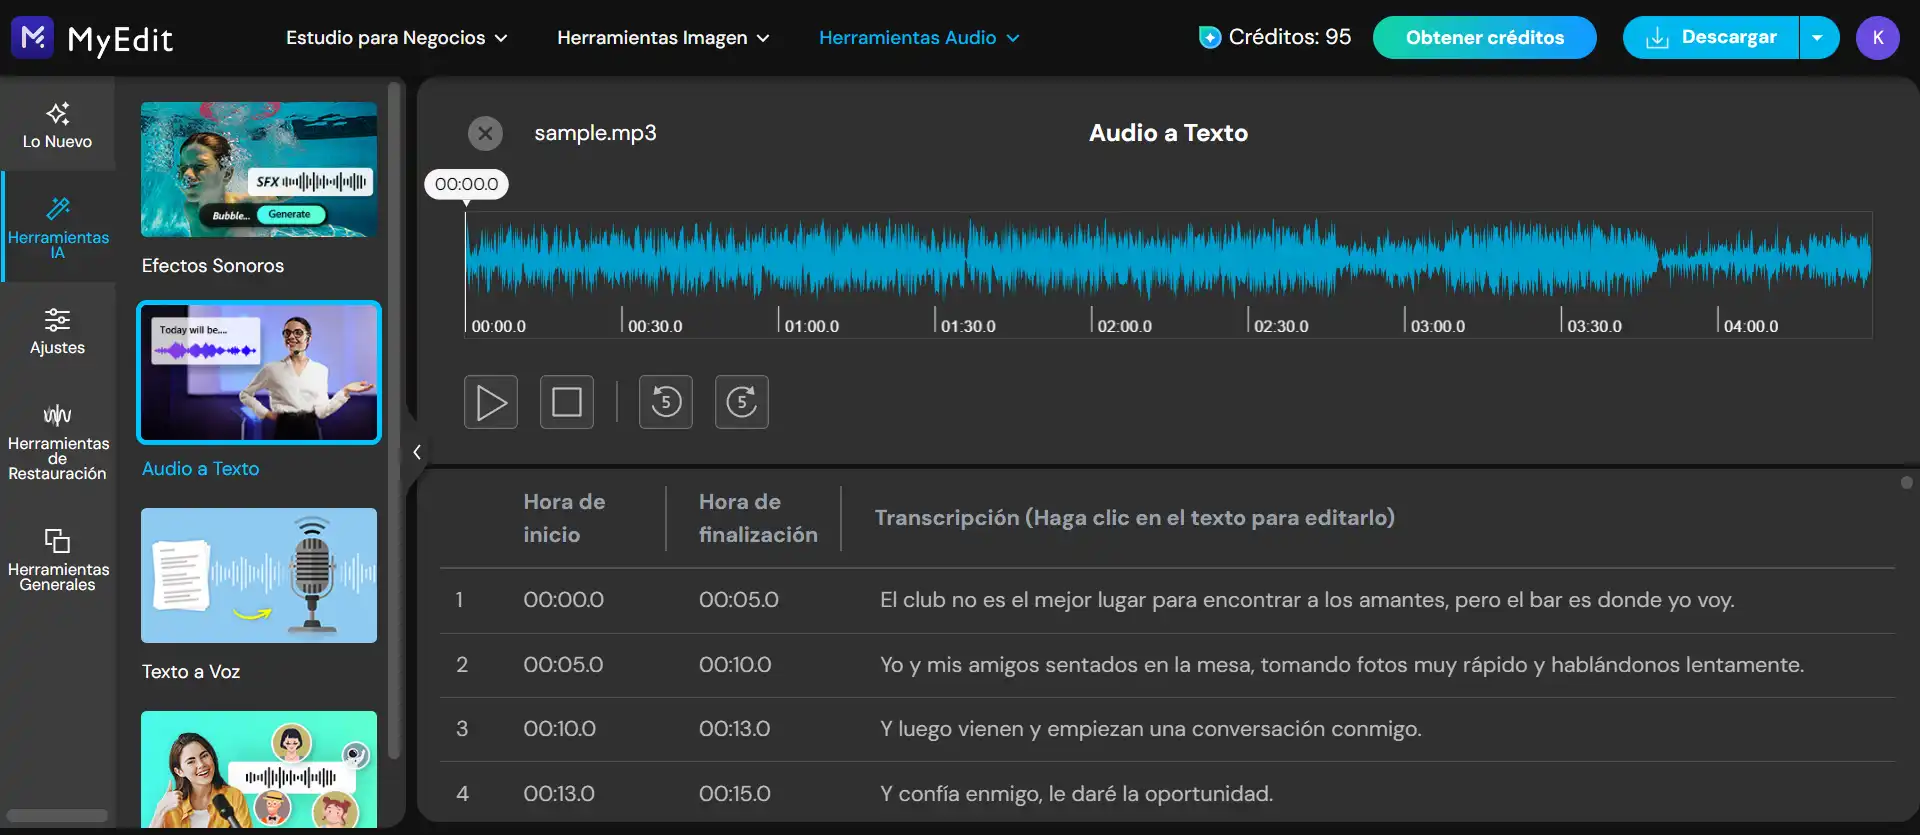Remove sample.mp3 with the X icon
This screenshot has width=1920, height=835.
point(485,133)
